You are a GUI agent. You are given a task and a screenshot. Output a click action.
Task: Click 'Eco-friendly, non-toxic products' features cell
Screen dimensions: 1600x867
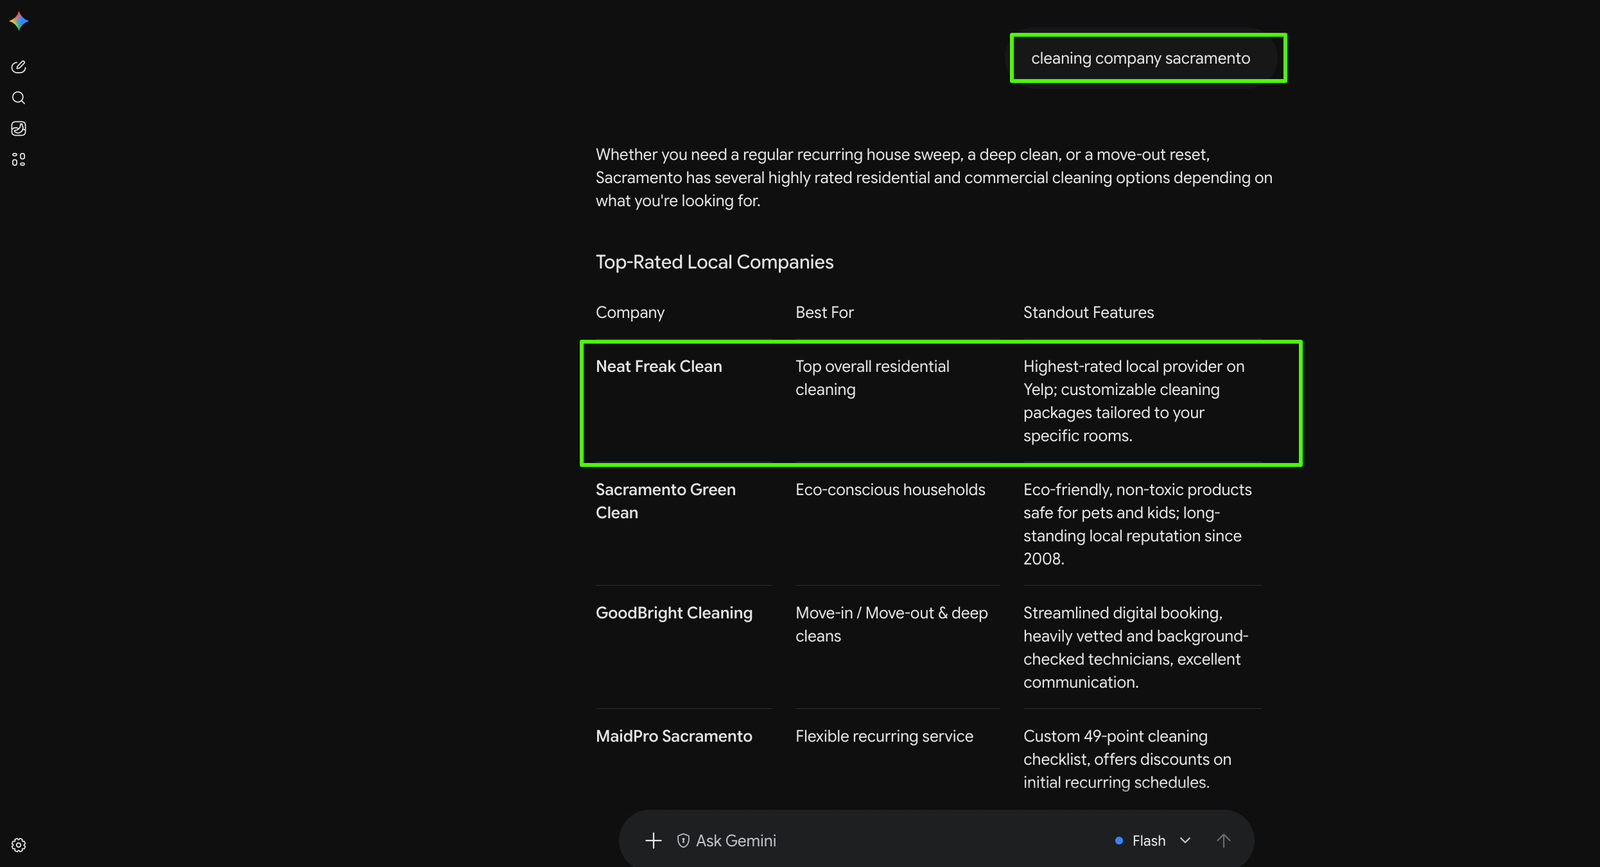tap(1138, 524)
